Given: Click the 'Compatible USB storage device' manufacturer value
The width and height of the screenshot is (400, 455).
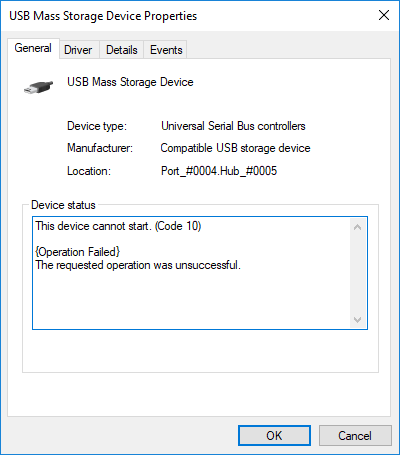Looking at the screenshot, I should 235,148.
